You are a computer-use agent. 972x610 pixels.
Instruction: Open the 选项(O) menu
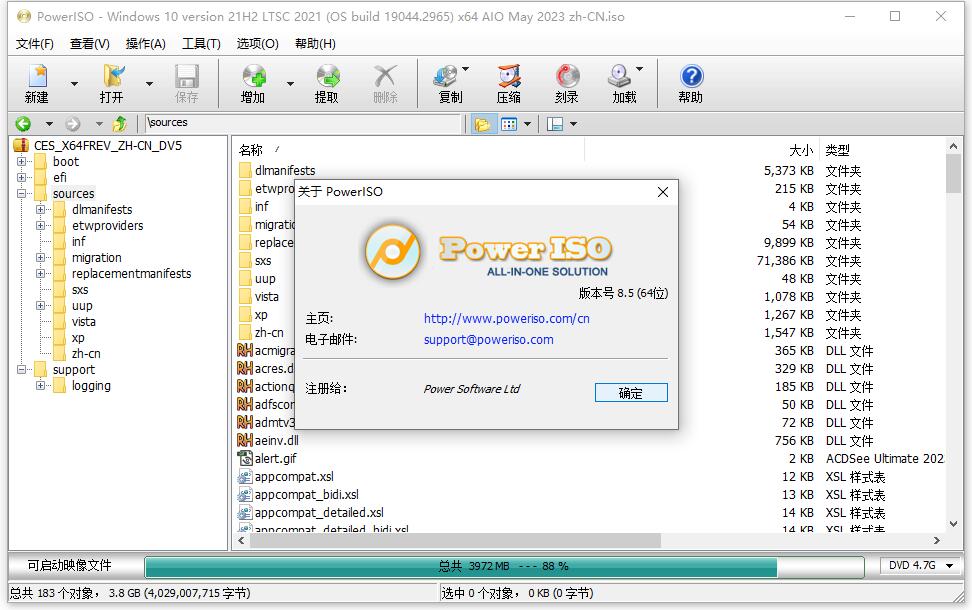pyautogui.click(x=258, y=43)
